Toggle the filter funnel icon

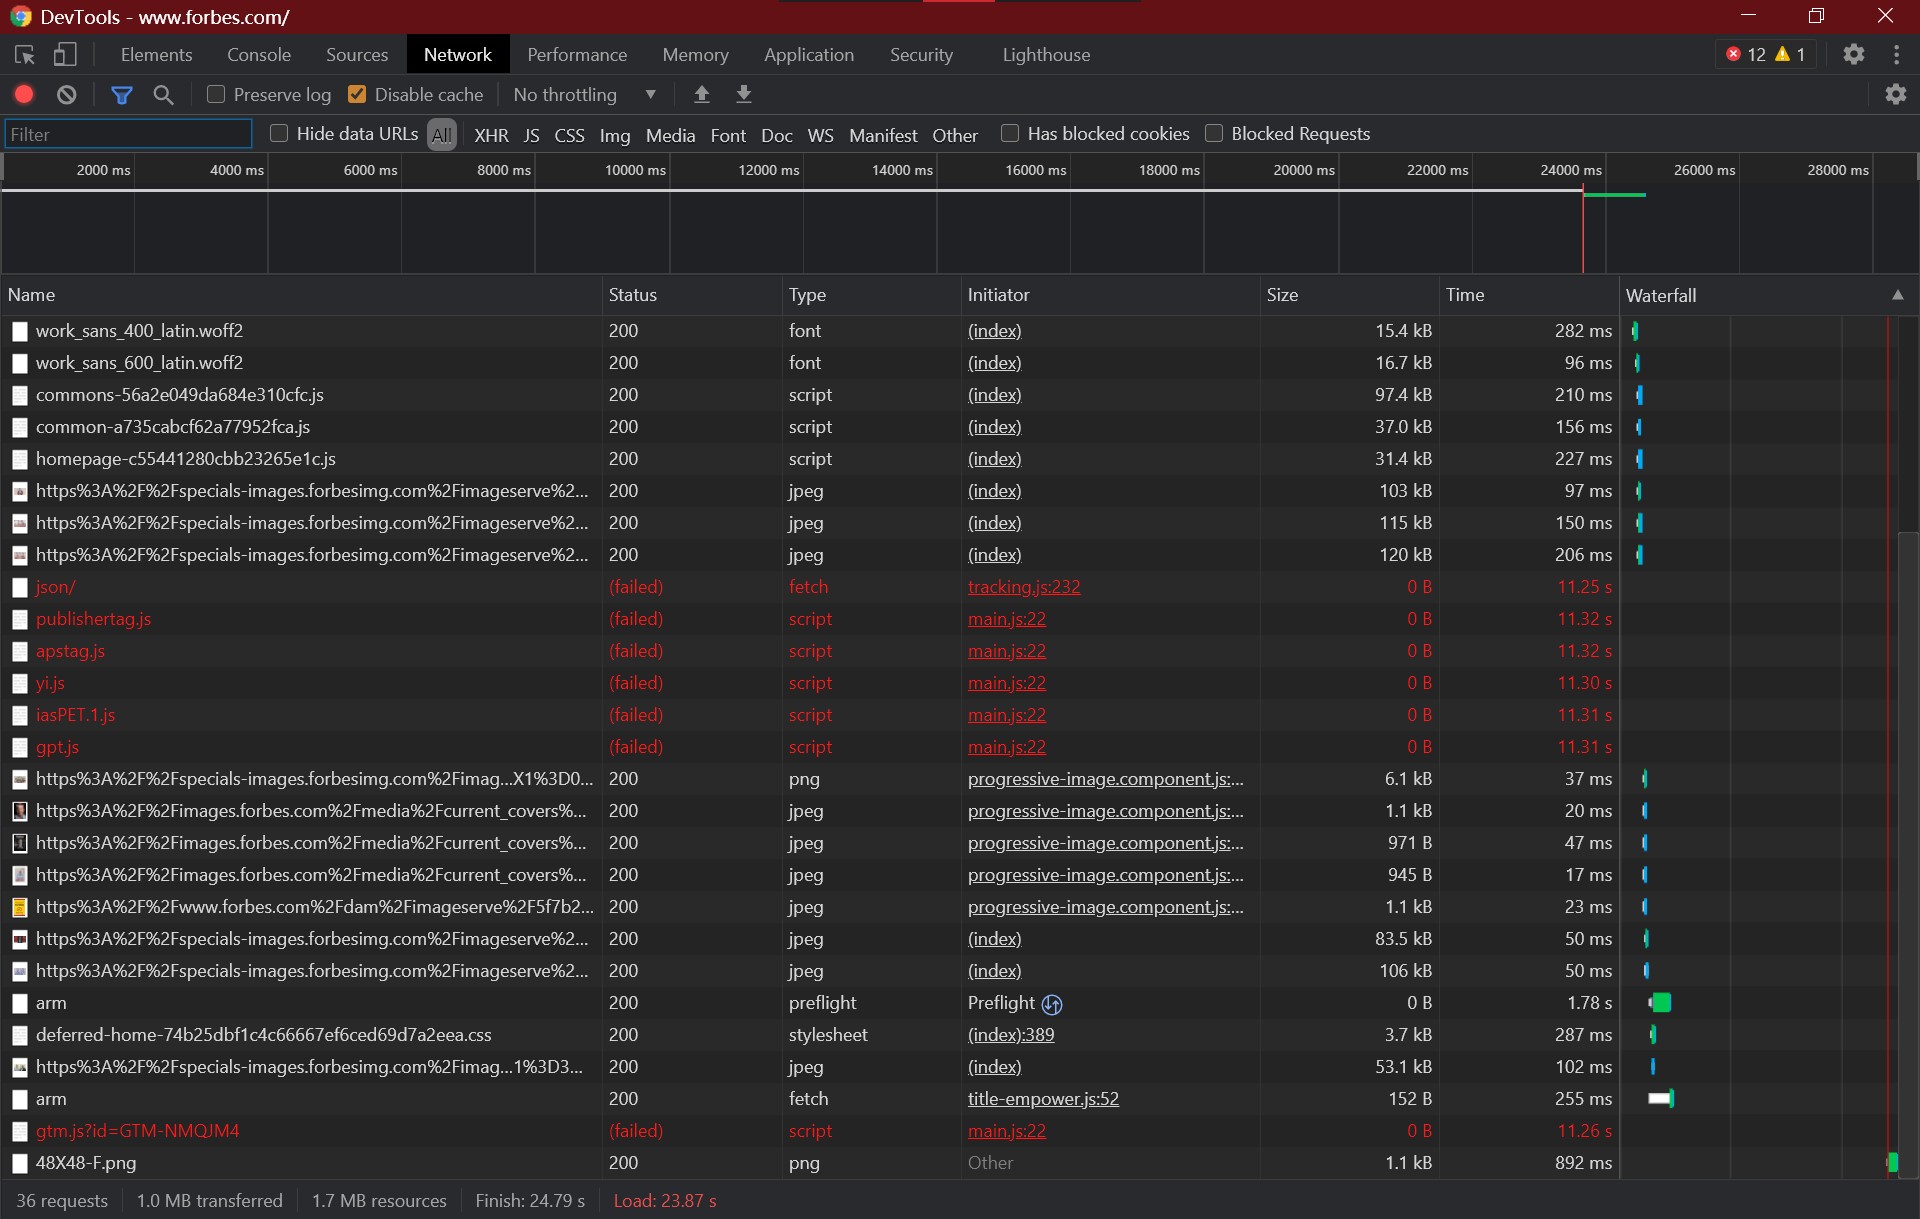coord(122,95)
